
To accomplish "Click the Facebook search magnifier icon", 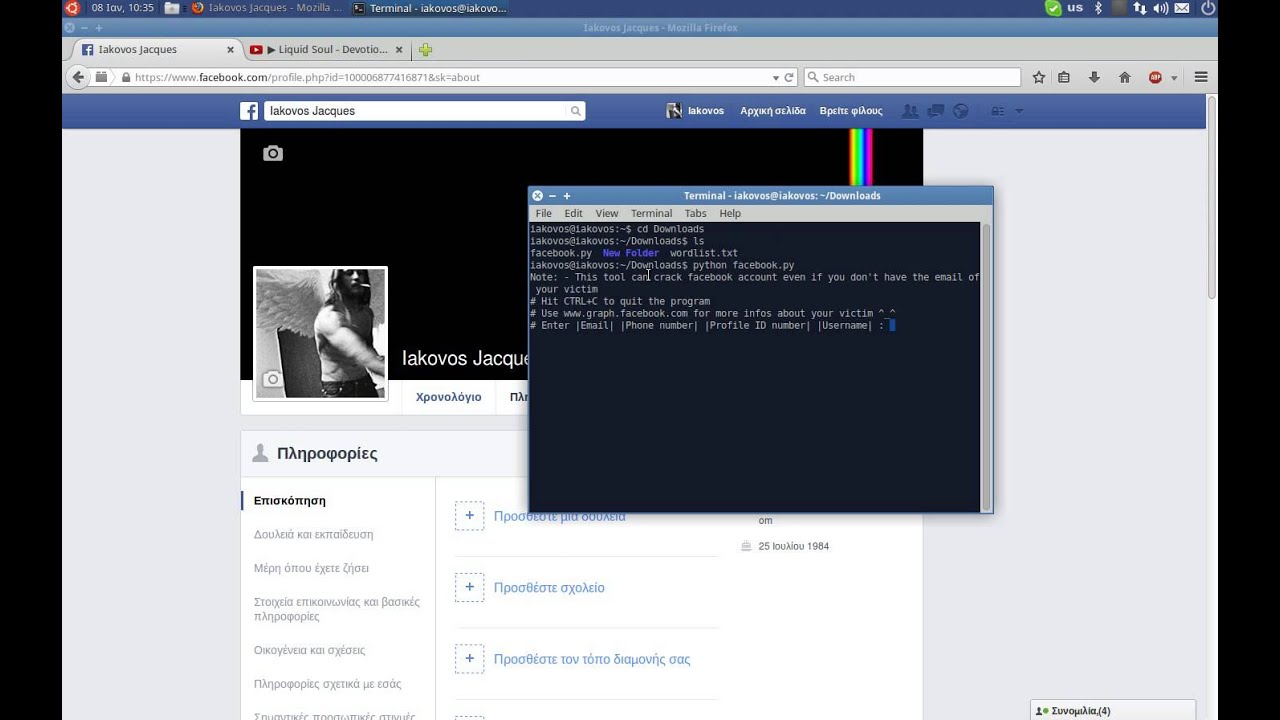I will coord(576,111).
